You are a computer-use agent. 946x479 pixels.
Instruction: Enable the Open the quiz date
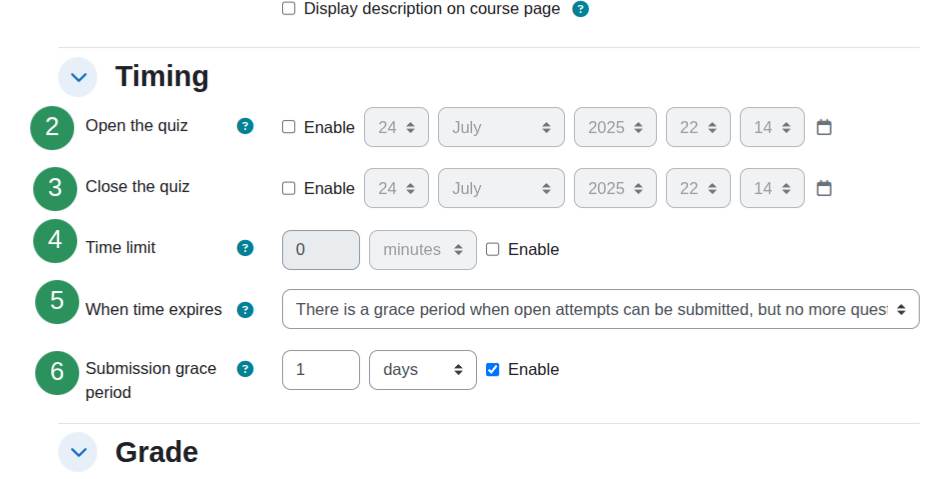(289, 127)
